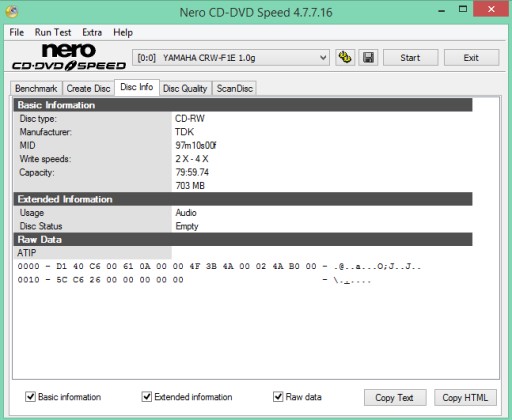Uncheck the Extended information checkbox
The image size is (512, 420).
(x=147, y=397)
